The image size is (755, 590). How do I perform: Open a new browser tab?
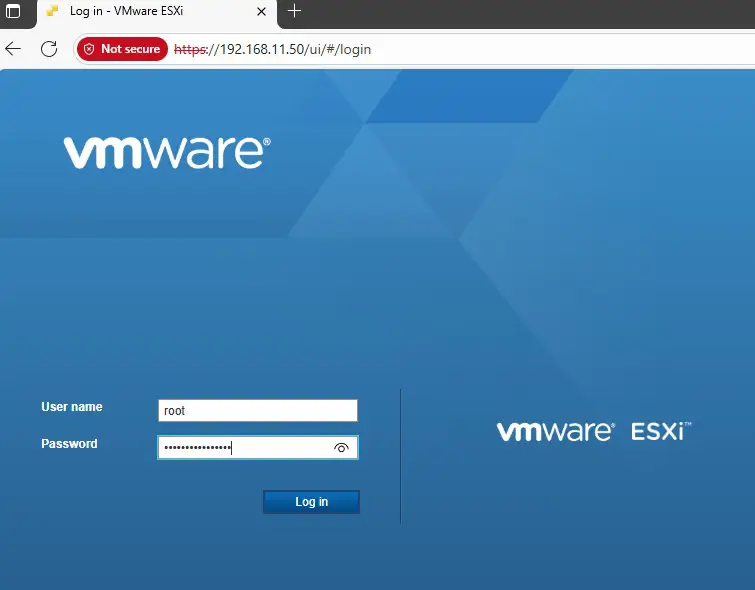(x=294, y=11)
